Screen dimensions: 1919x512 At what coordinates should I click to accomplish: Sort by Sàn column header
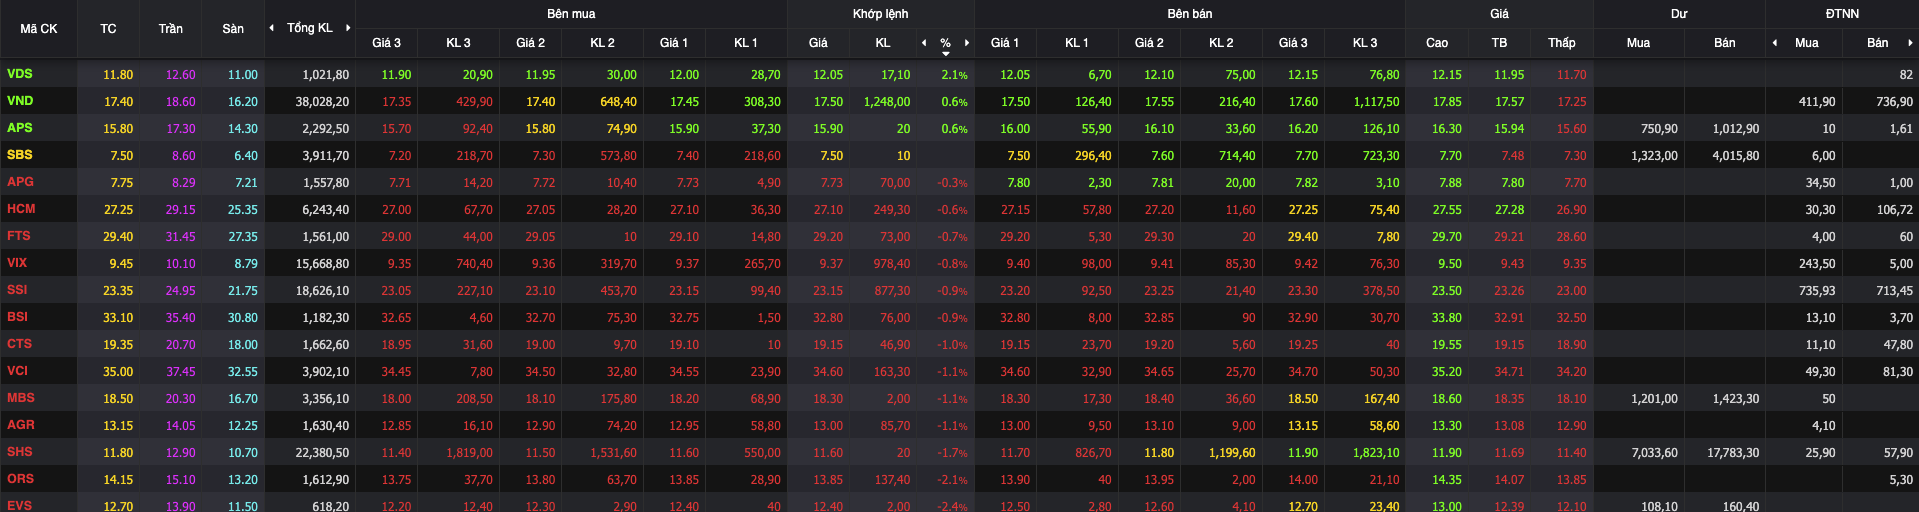click(233, 29)
